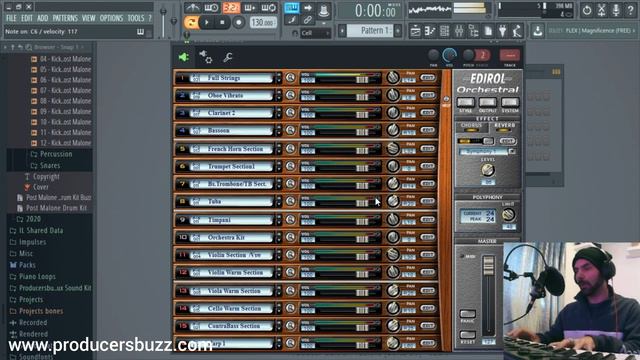Toggle wait for input before recording

(x=211, y=8)
